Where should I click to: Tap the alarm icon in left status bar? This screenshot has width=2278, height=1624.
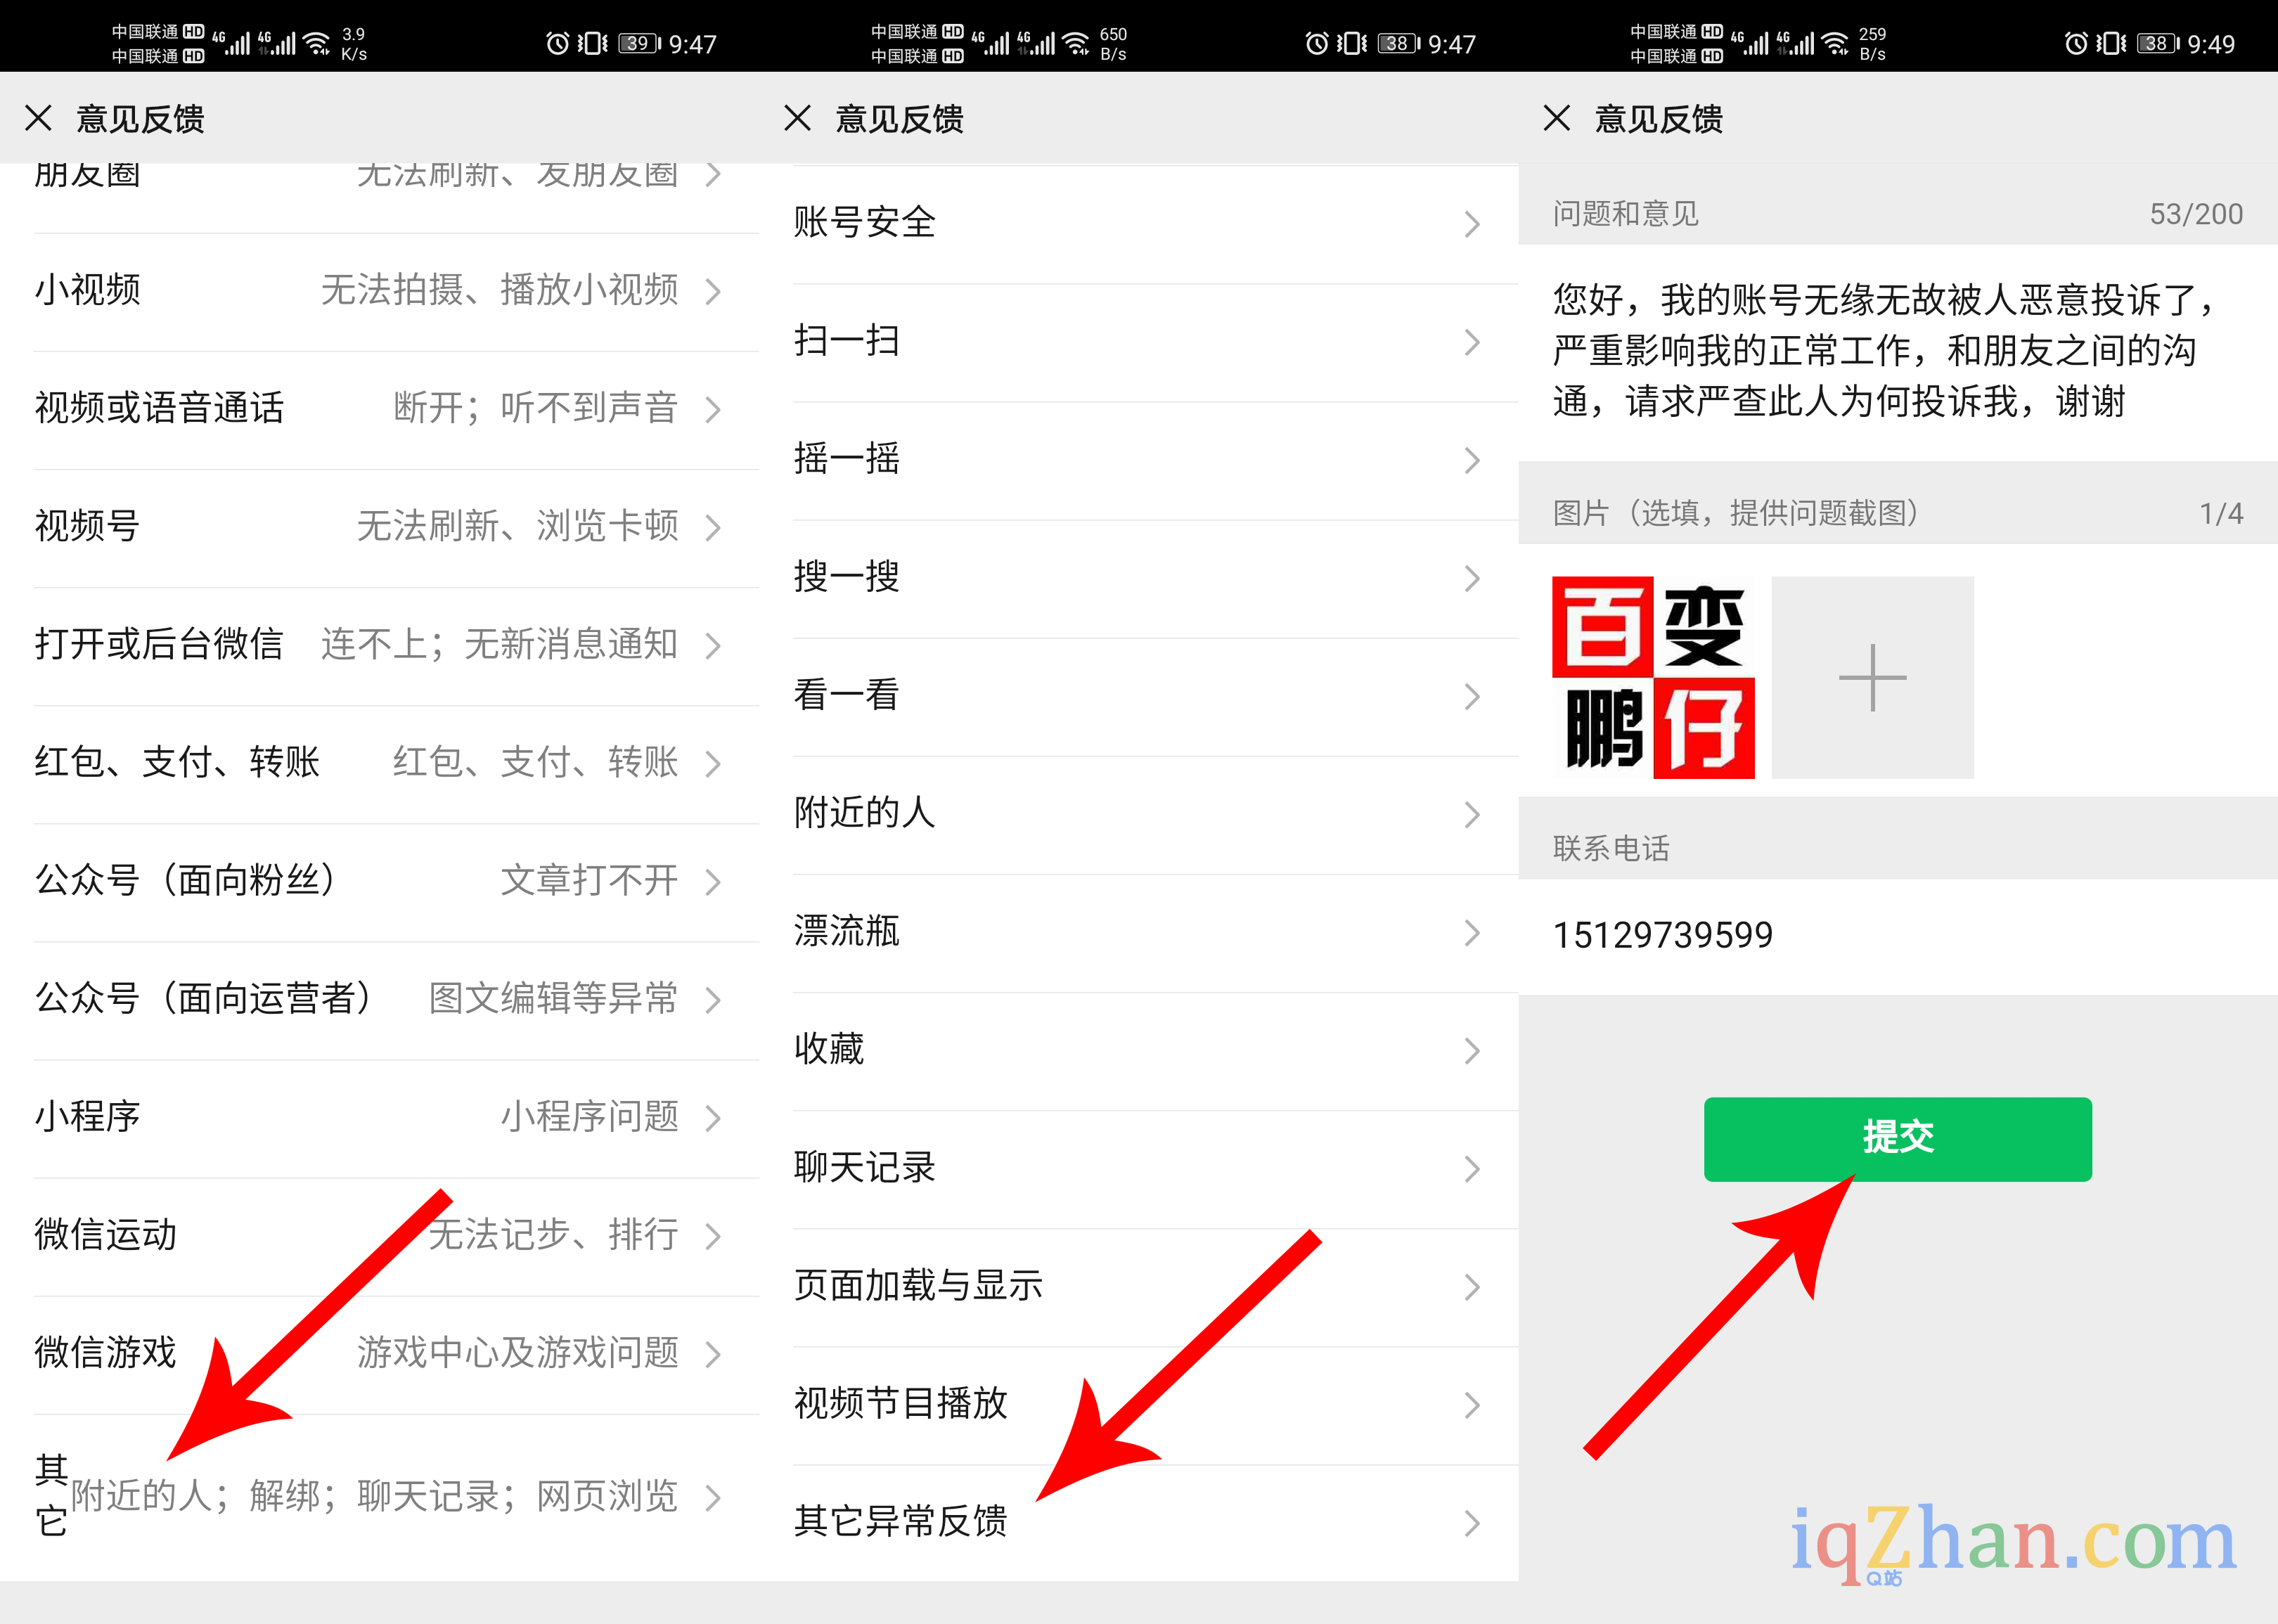(x=557, y=43)
